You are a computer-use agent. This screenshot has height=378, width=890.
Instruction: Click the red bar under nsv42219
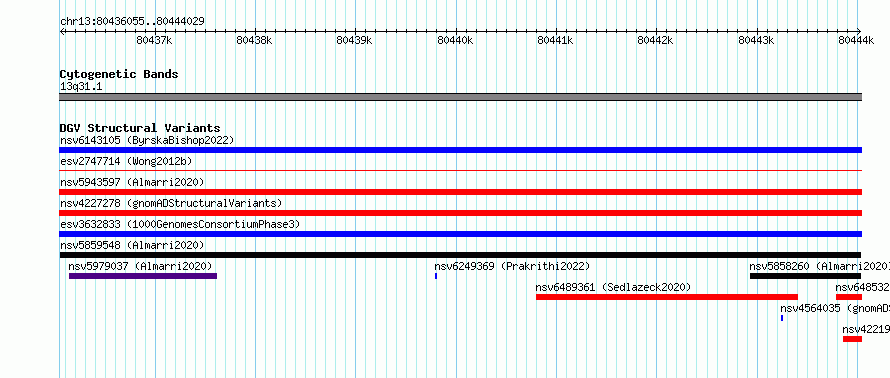(x=853, y=339)
